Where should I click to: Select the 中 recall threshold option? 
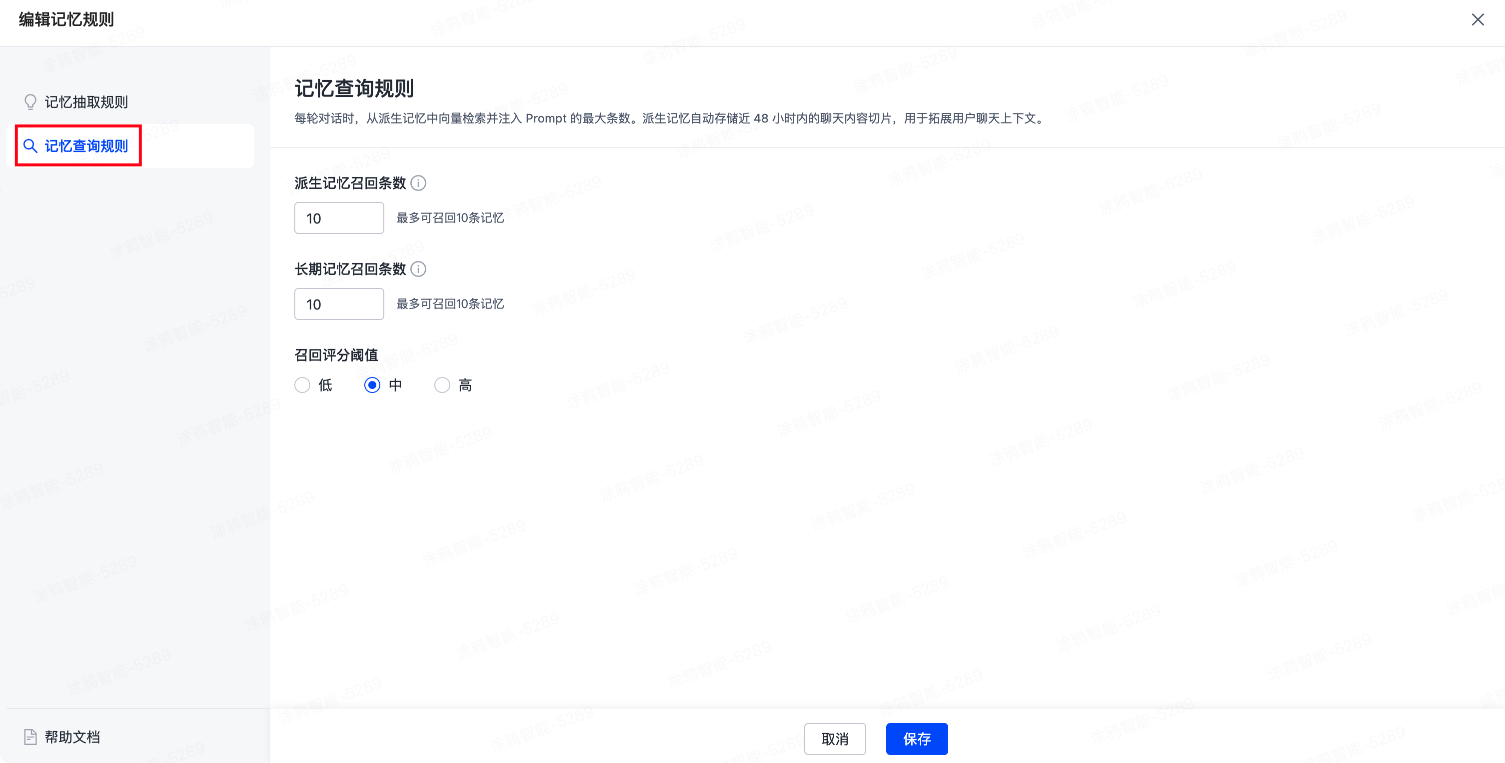(372, 384)
